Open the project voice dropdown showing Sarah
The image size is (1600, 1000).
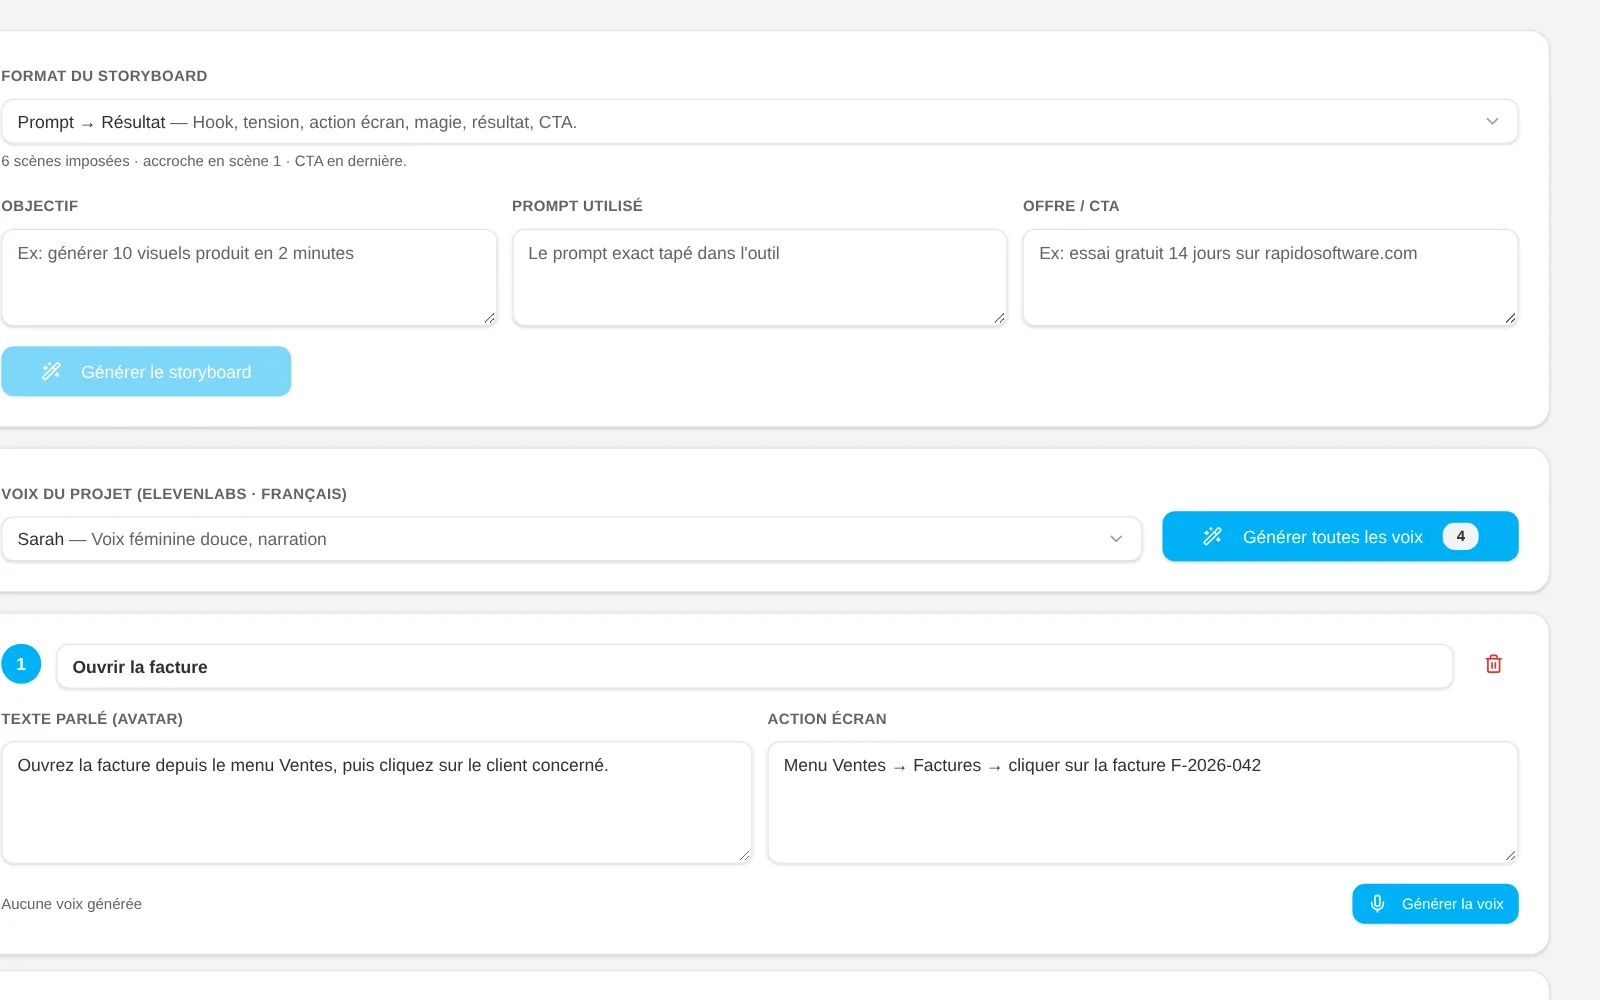(x=572, y=539)
